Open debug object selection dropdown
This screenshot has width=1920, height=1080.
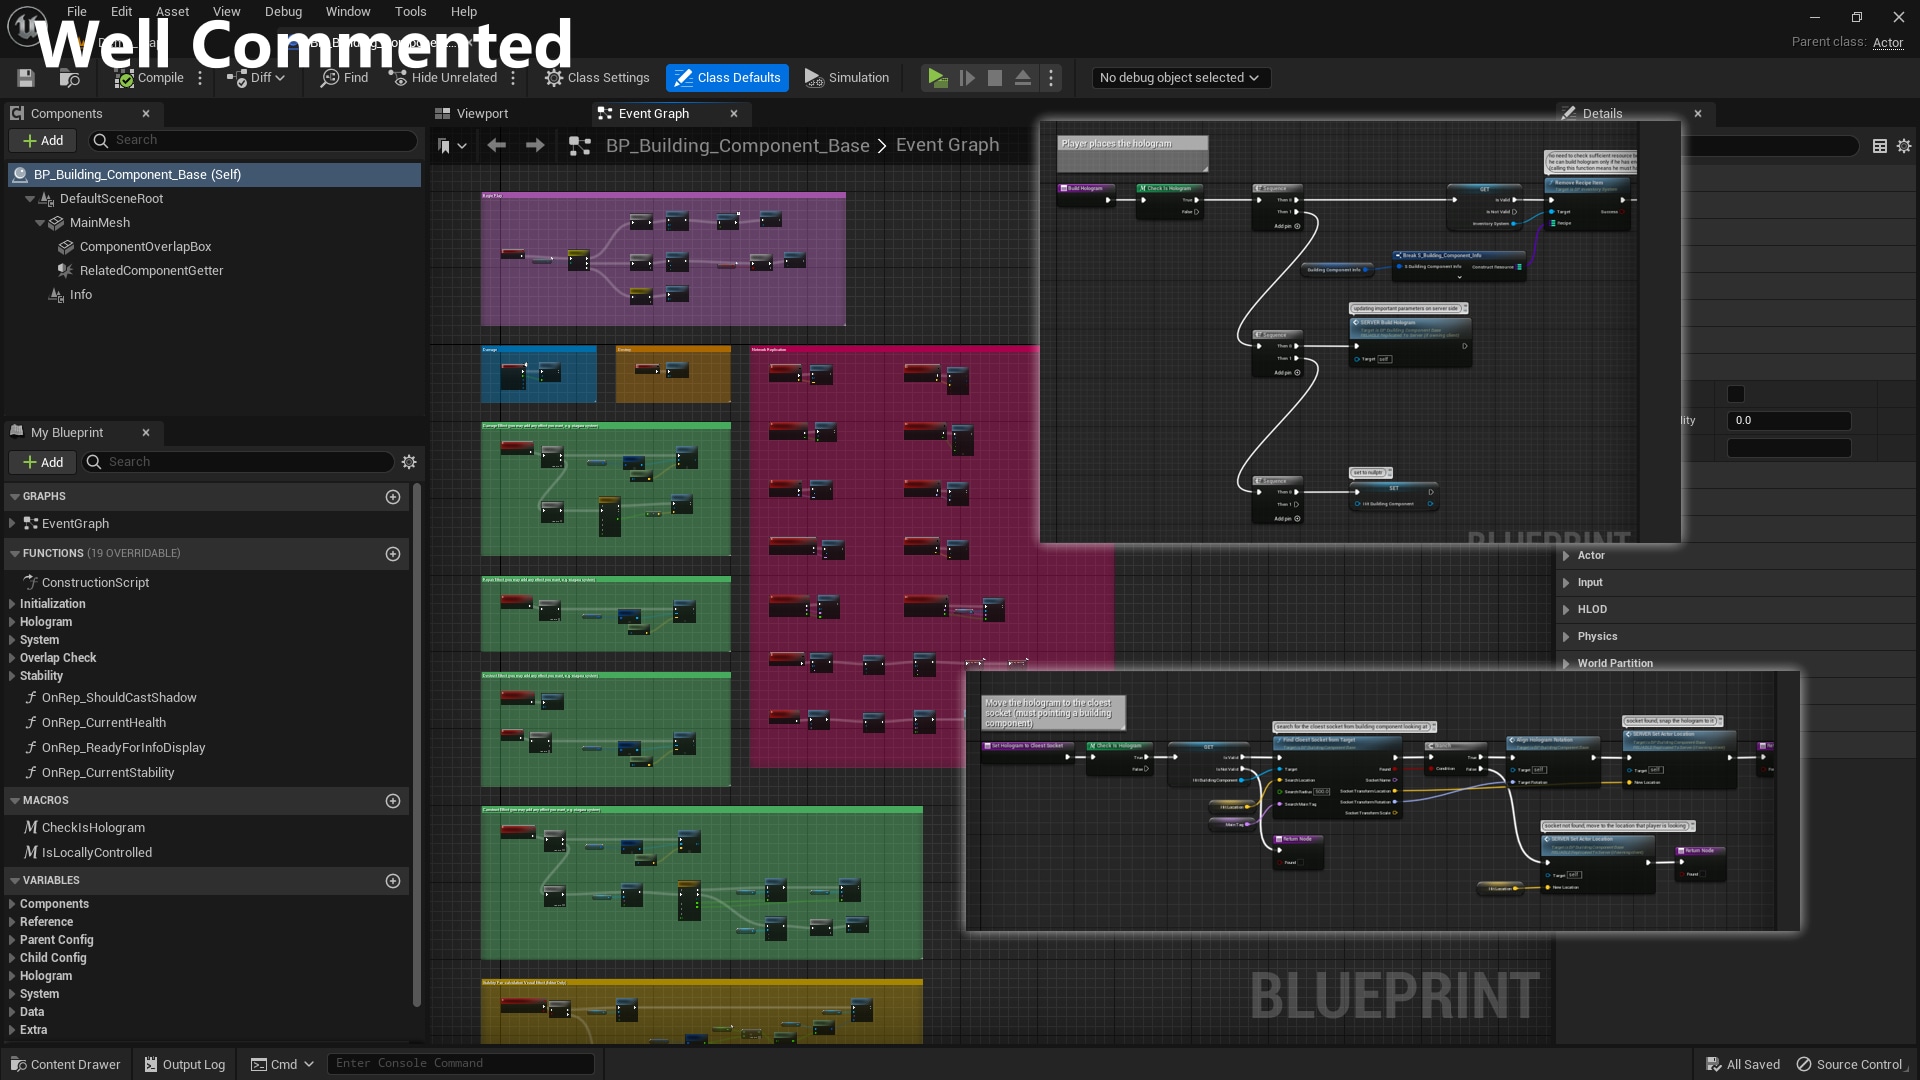[x=1179, y=78]
